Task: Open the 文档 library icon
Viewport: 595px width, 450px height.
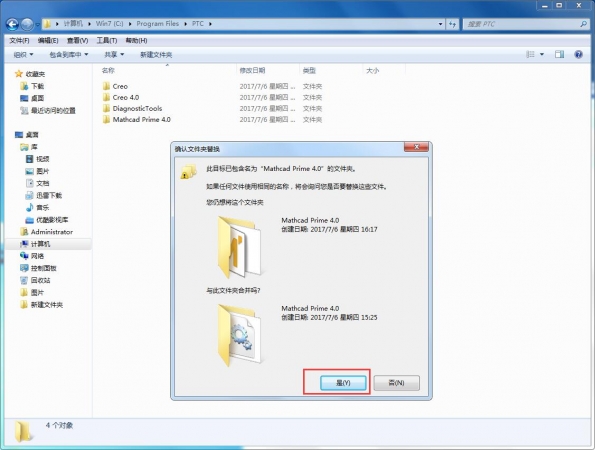Action: [x=30, y=183]
